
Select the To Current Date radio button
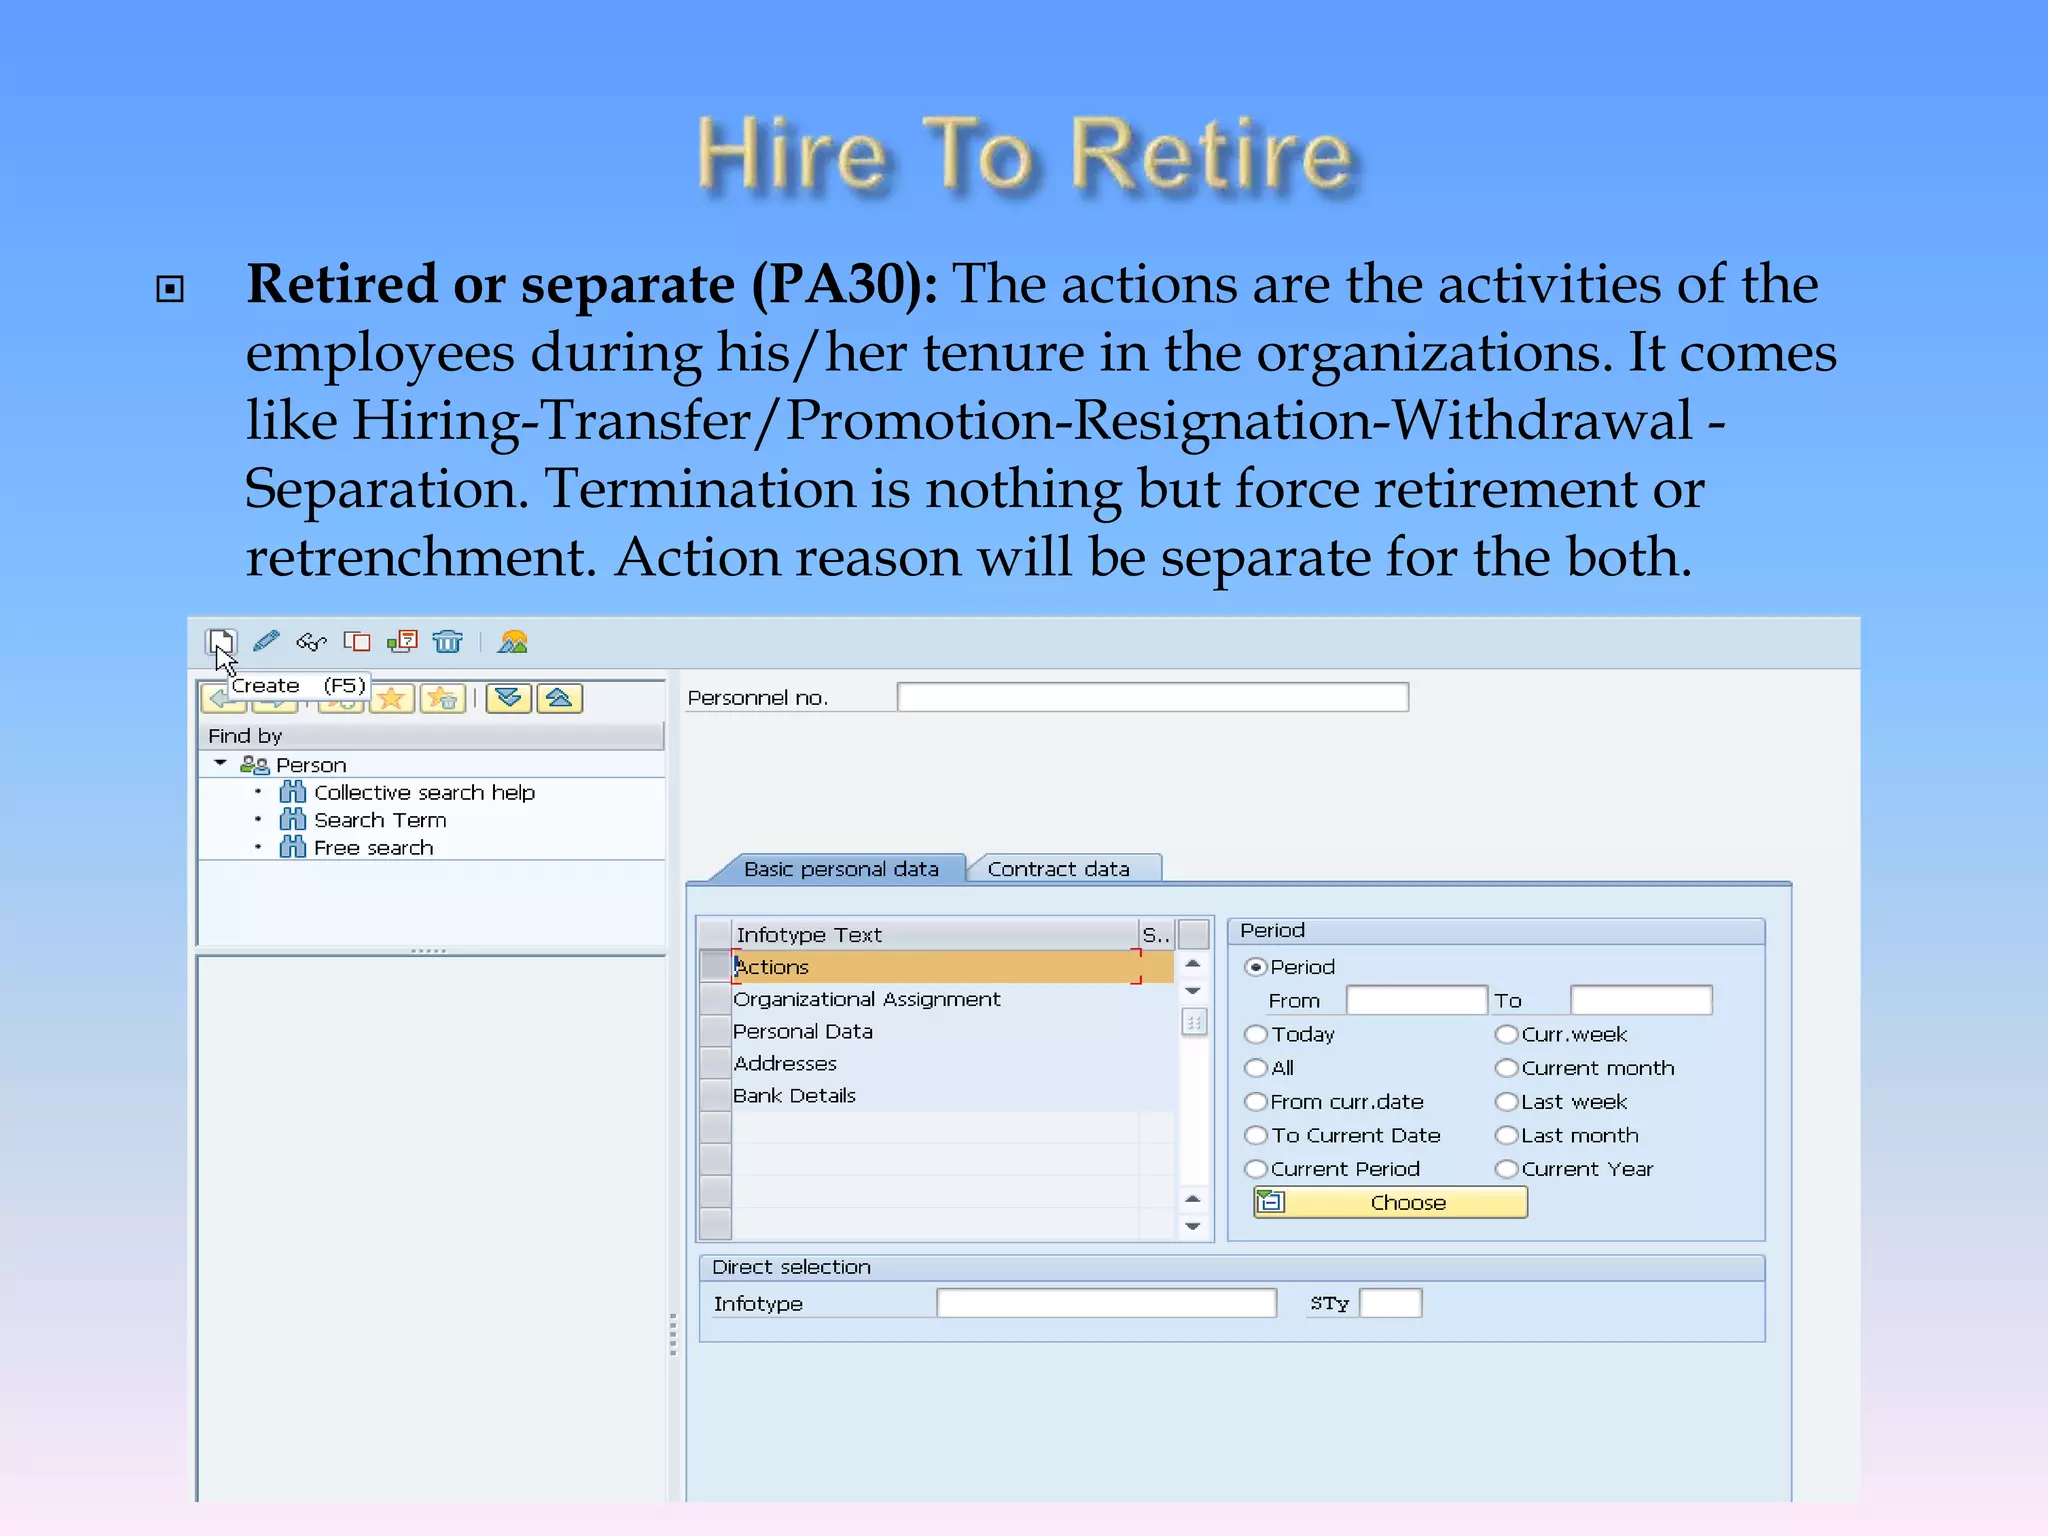[1256, 1135]
